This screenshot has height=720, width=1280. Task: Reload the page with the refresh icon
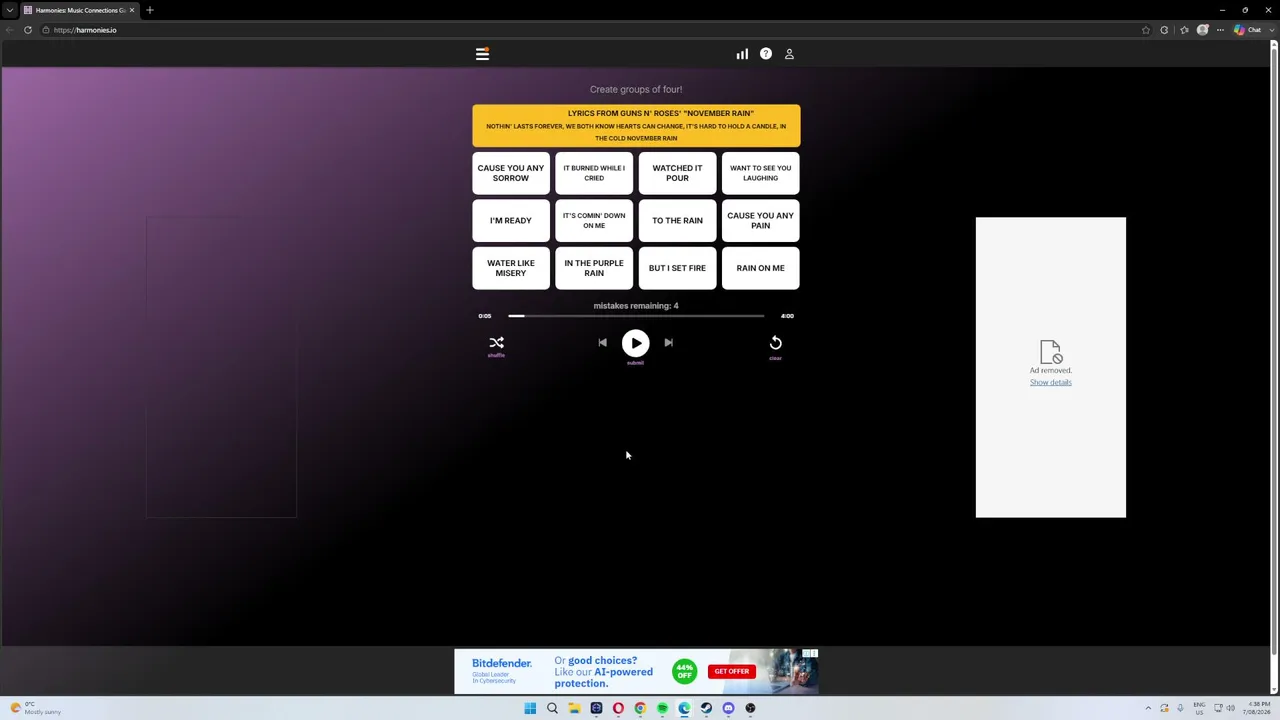[28, 30]
